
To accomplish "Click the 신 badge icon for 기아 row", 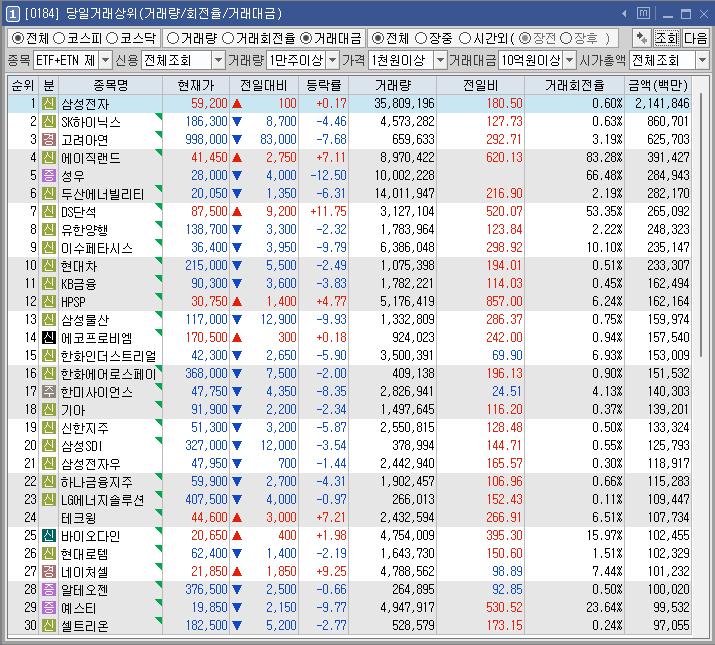I will tap(49, 410).
